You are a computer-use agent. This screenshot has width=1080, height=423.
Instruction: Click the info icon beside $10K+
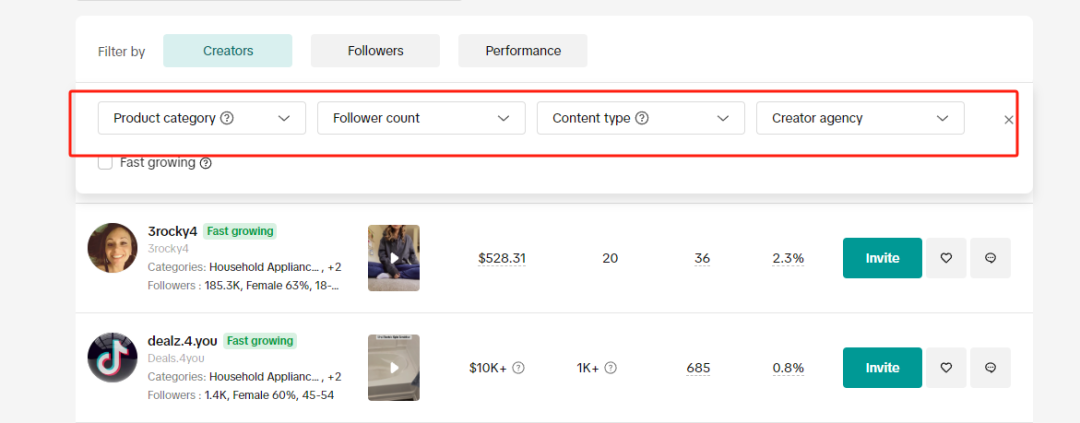[x=519, y=368]
